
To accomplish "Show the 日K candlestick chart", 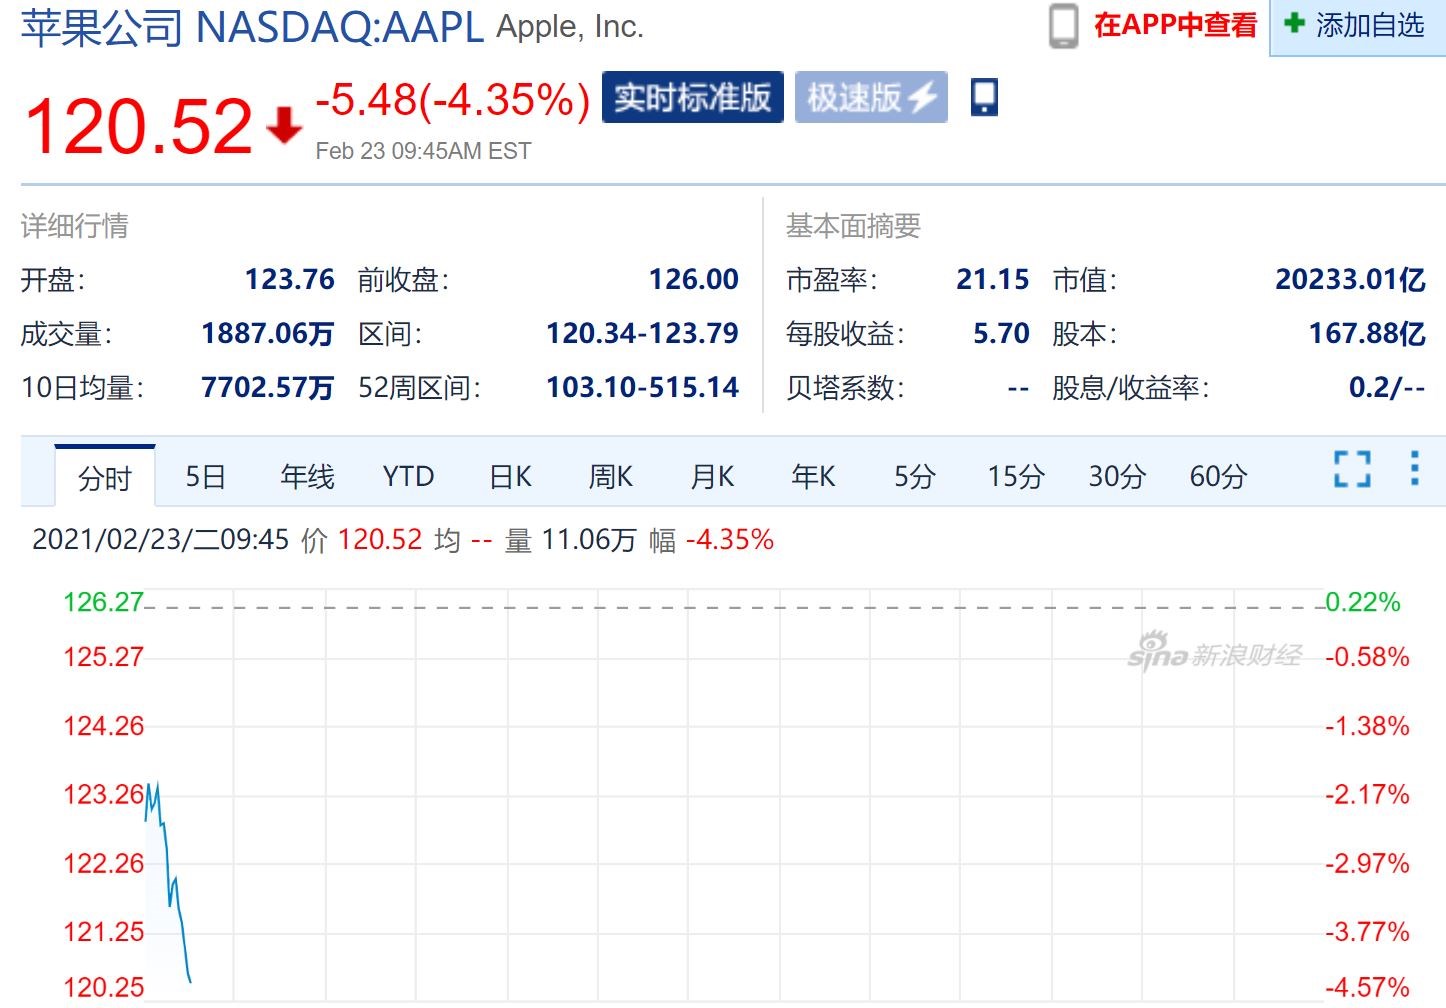I will click(x=510, y=476).
